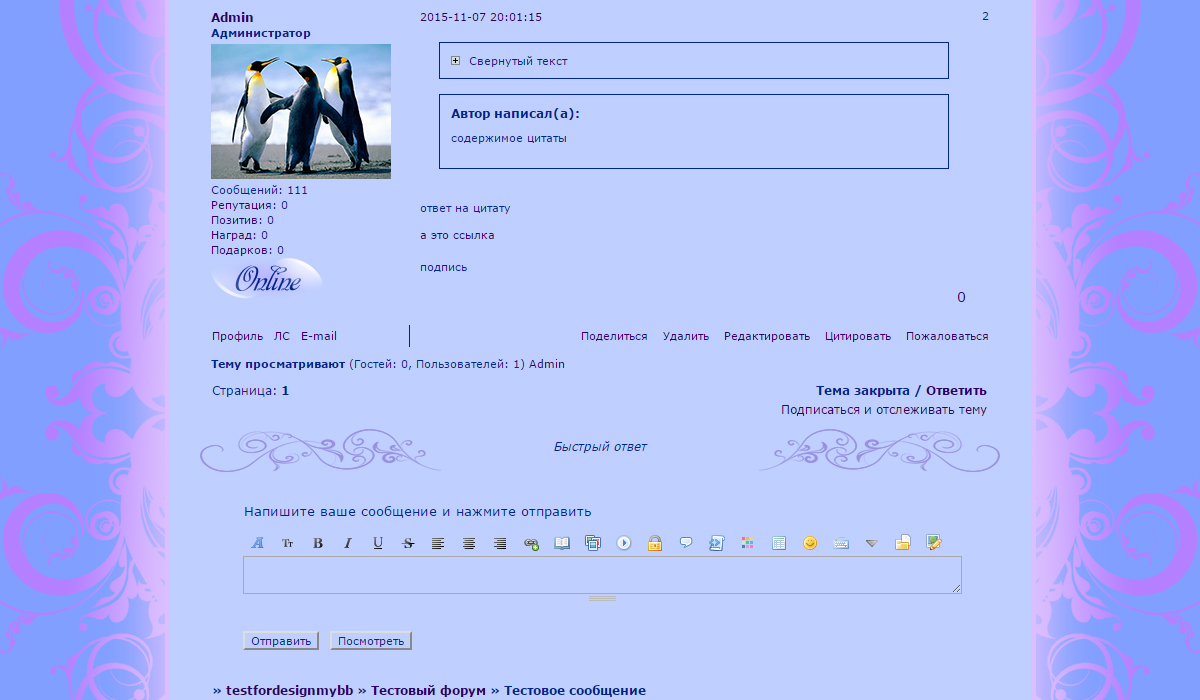This screenshot has height=700, width=1200.
Task: Apply strikethrough text formatting
Action: (408, 543)
